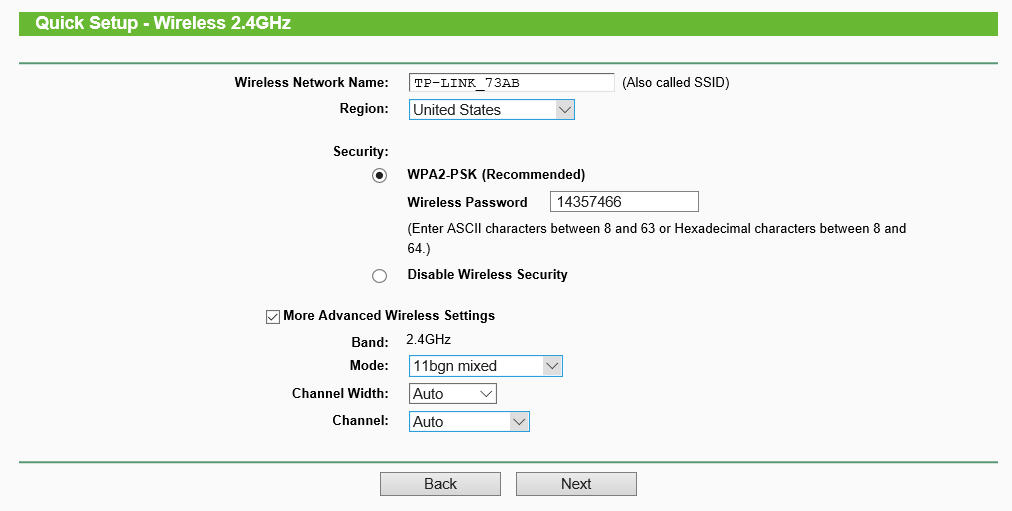Click the chevron arrow on Channel selector
Image resolution: width=1012 pixels, height=511 pixels.
pyautogui.click(x=518, y=422)
